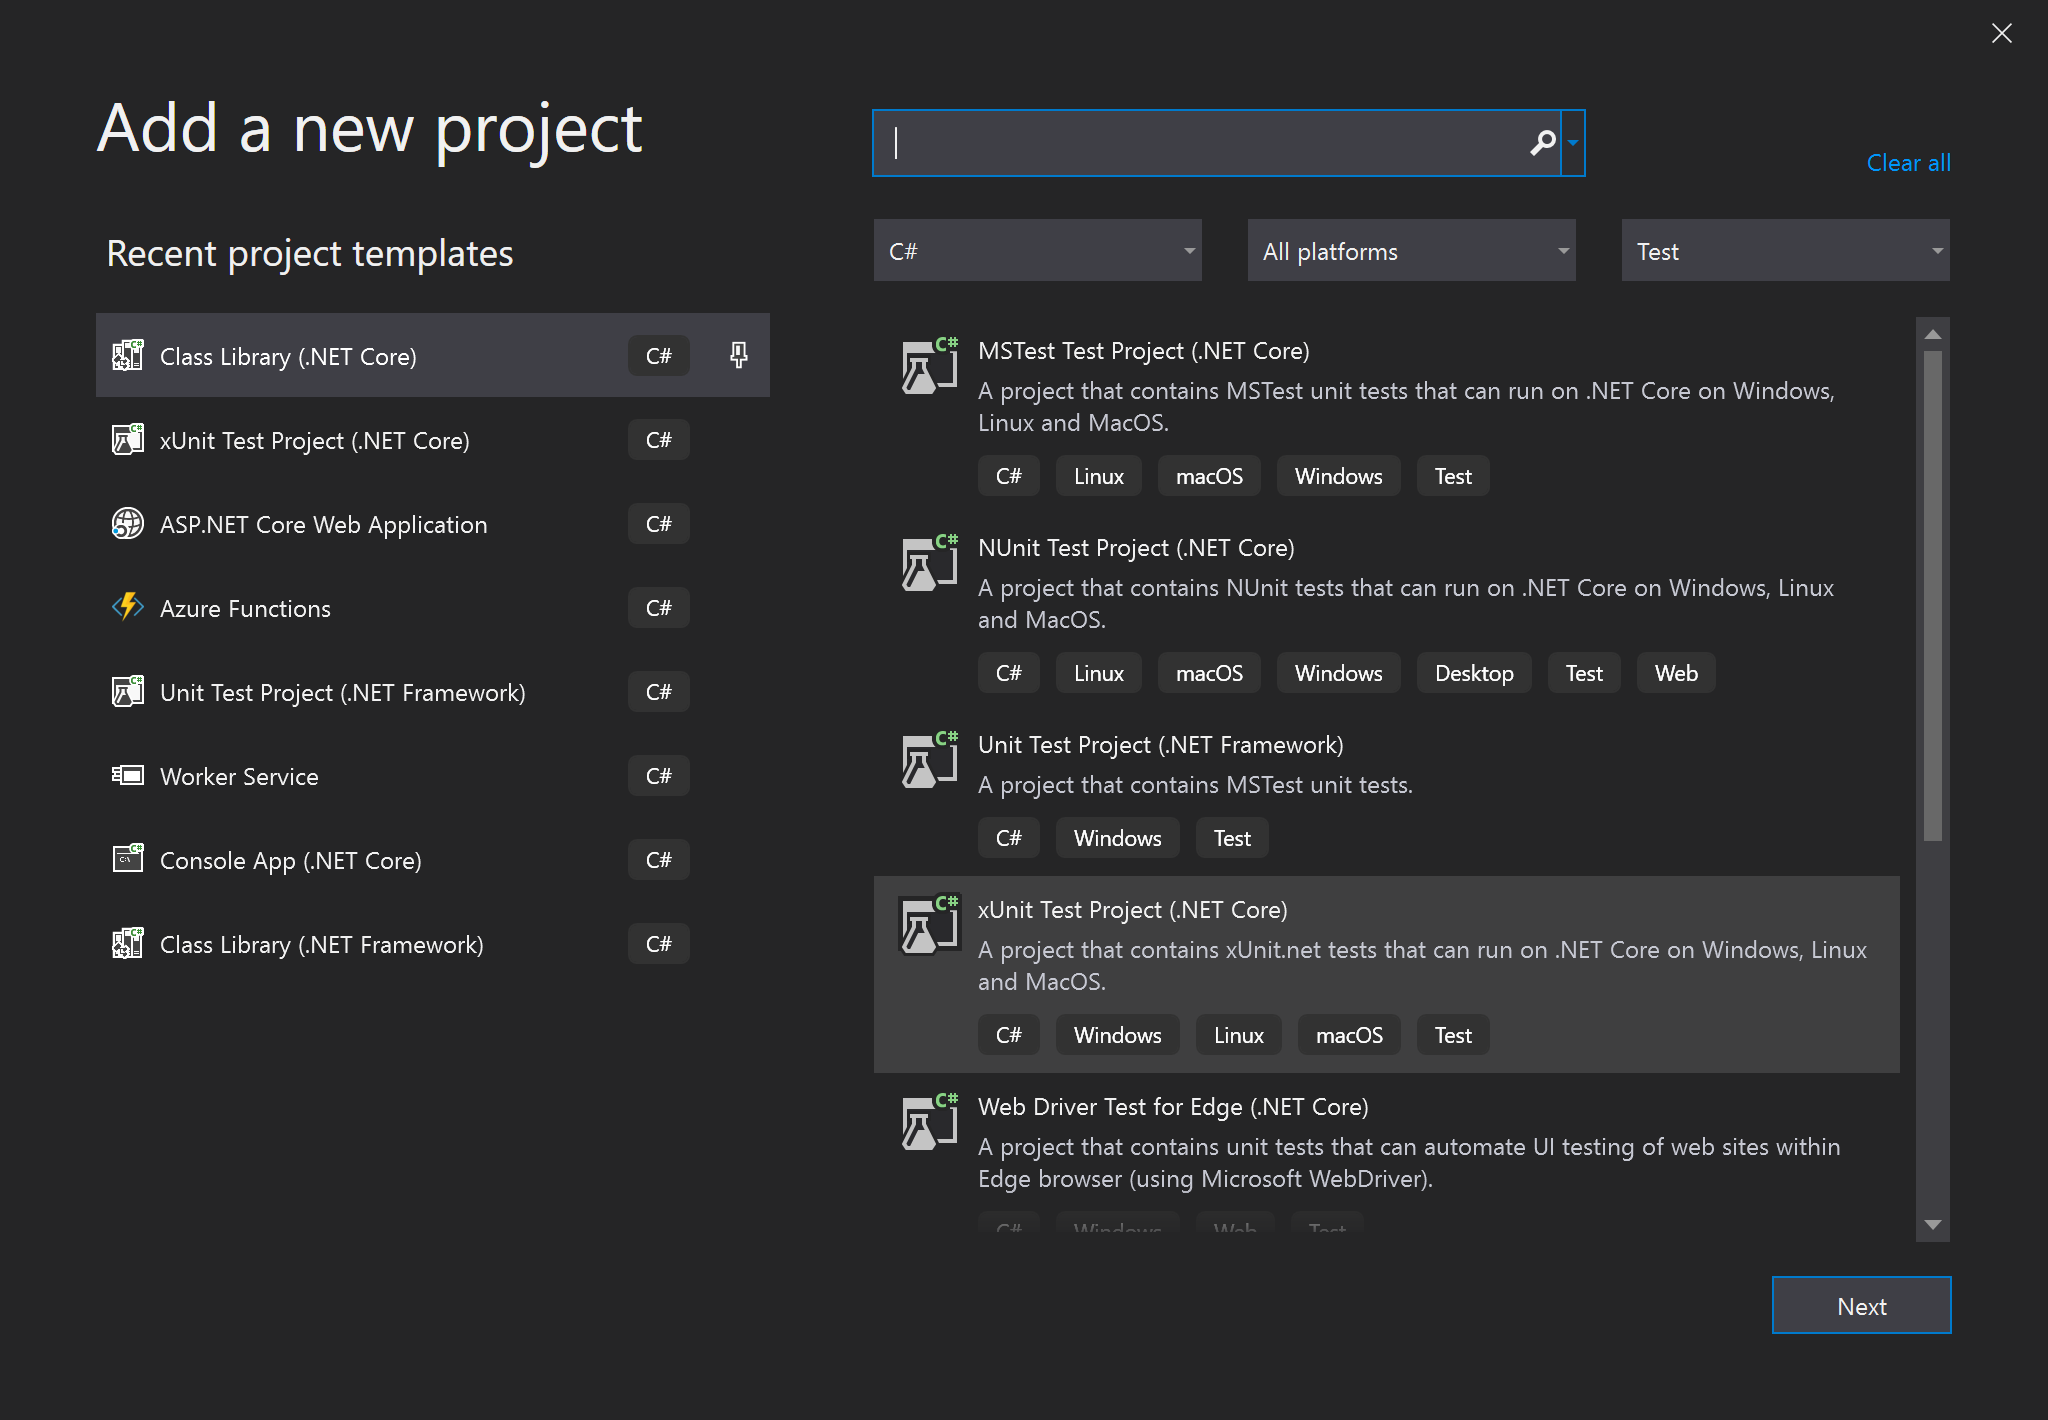
Task: Click the search magnifier icon
Action: tap(1542, 143)
